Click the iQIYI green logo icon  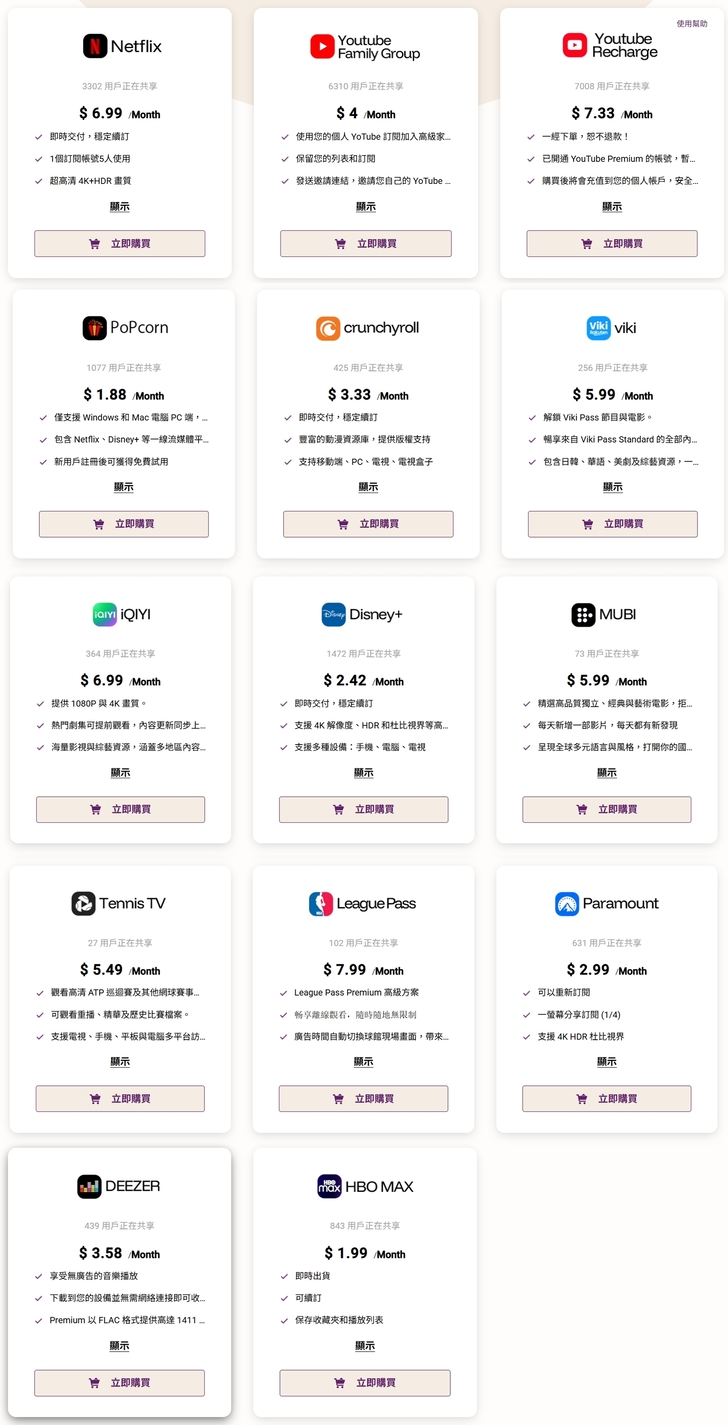(x=105, y=615)
